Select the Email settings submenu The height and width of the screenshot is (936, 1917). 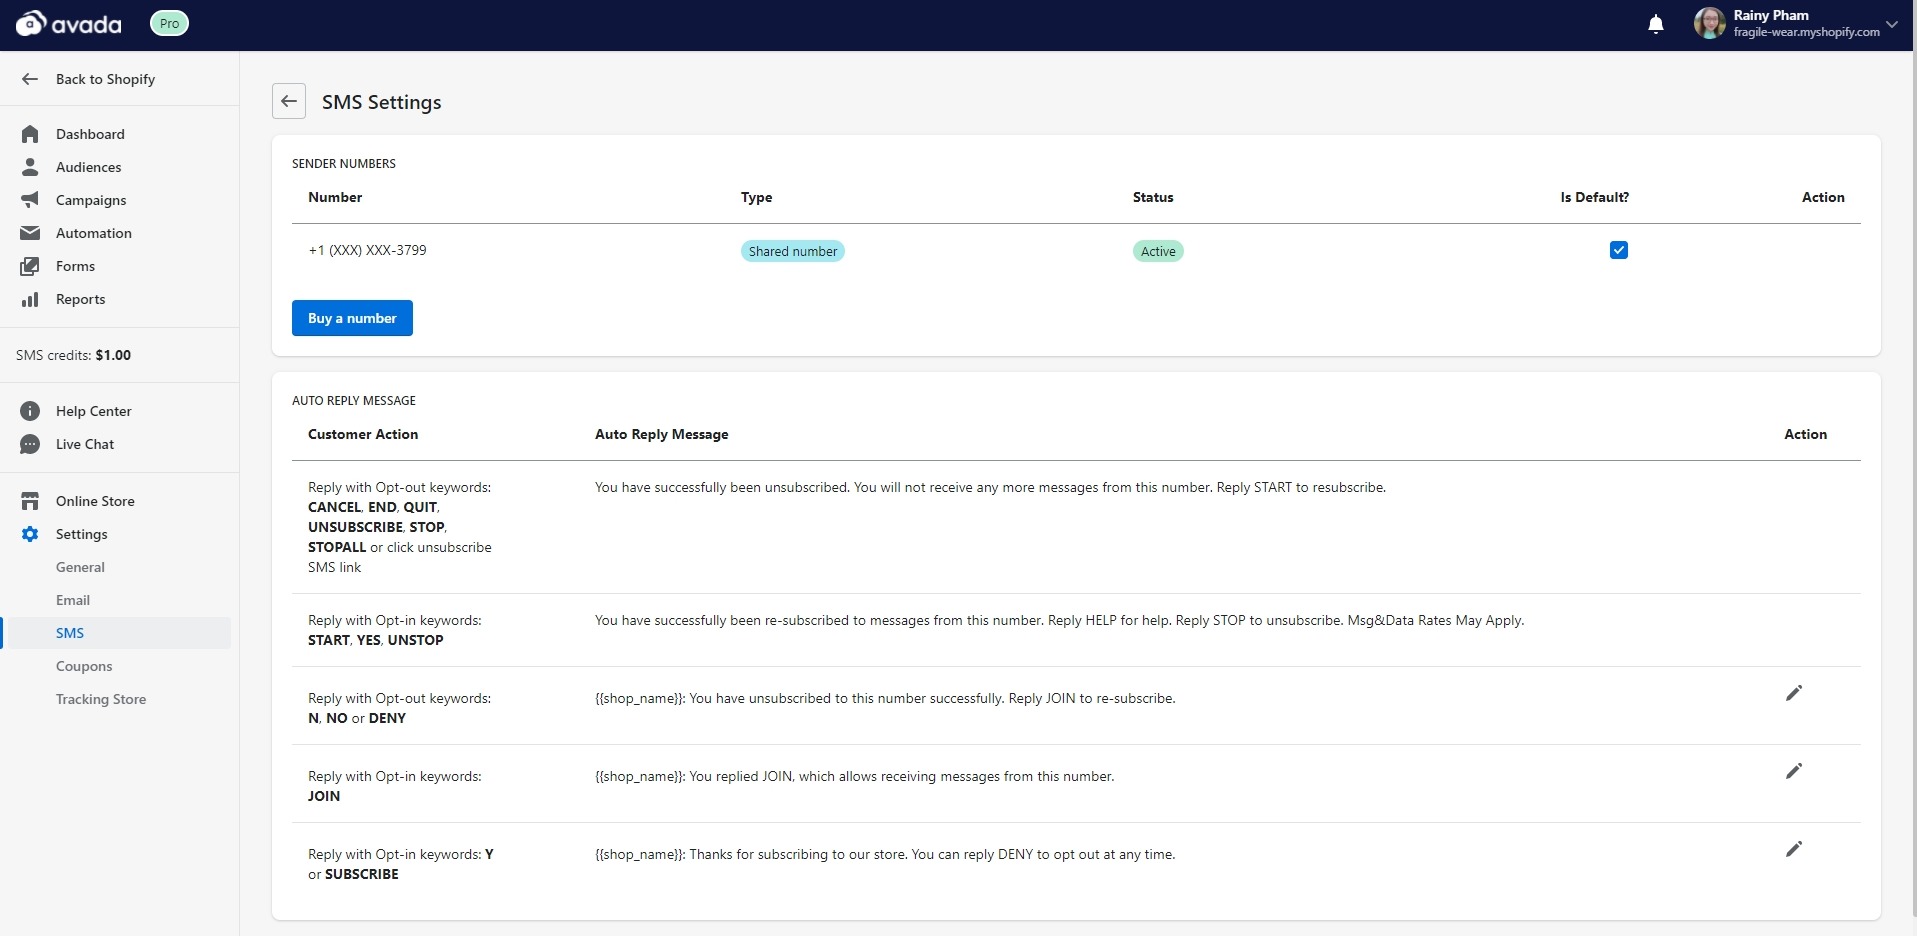coord(73,600)
